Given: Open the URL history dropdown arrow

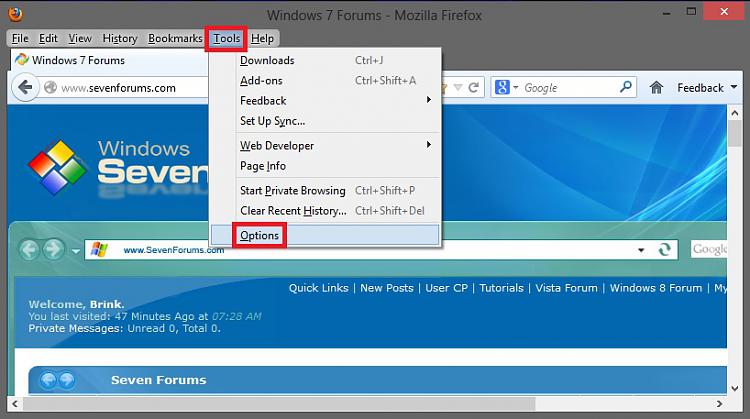Looking at the screenshot, I should point(458,88).
